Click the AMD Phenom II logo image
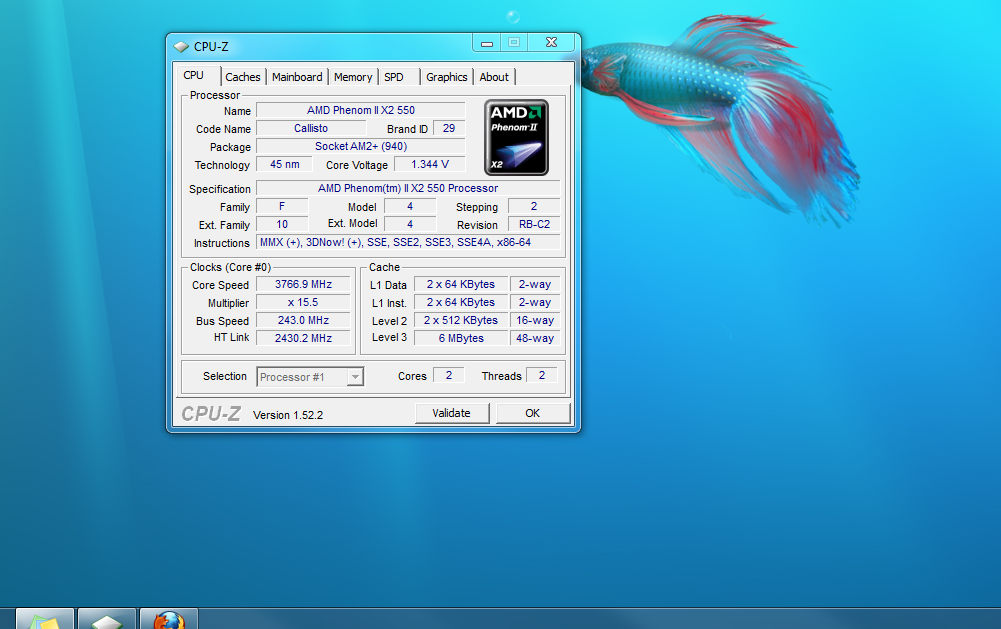Viewport: 1001px width, 629px height. coord(516,137)
